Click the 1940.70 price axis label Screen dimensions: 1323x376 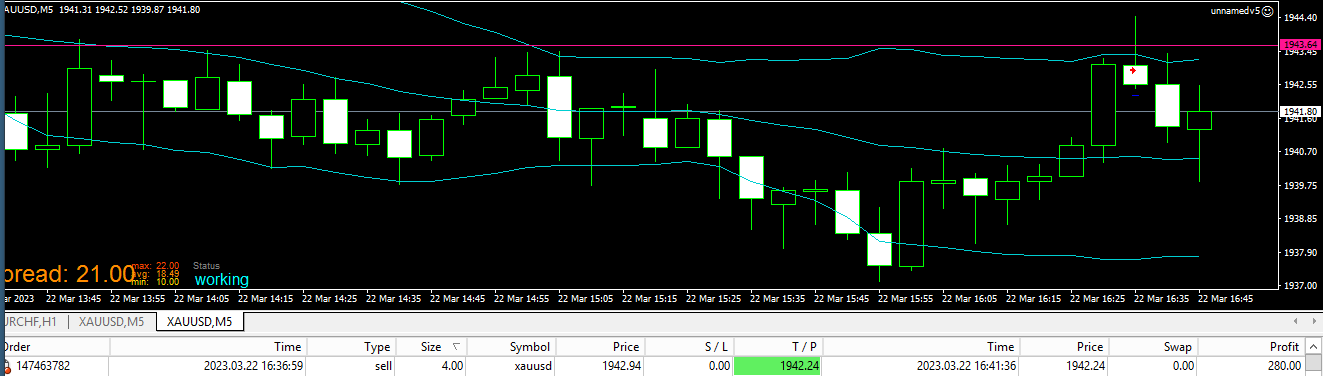(1301, 152)
